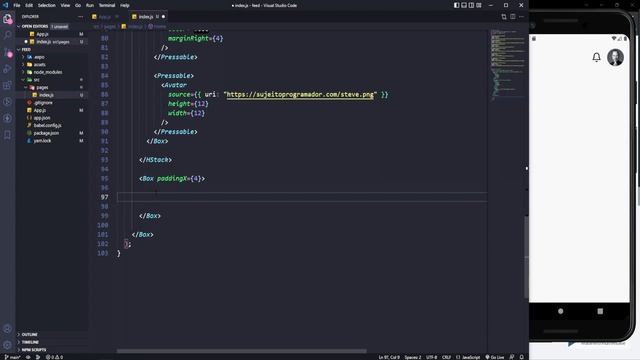
Task: Click the main git branch in status bar
Action: click(12, 357)
